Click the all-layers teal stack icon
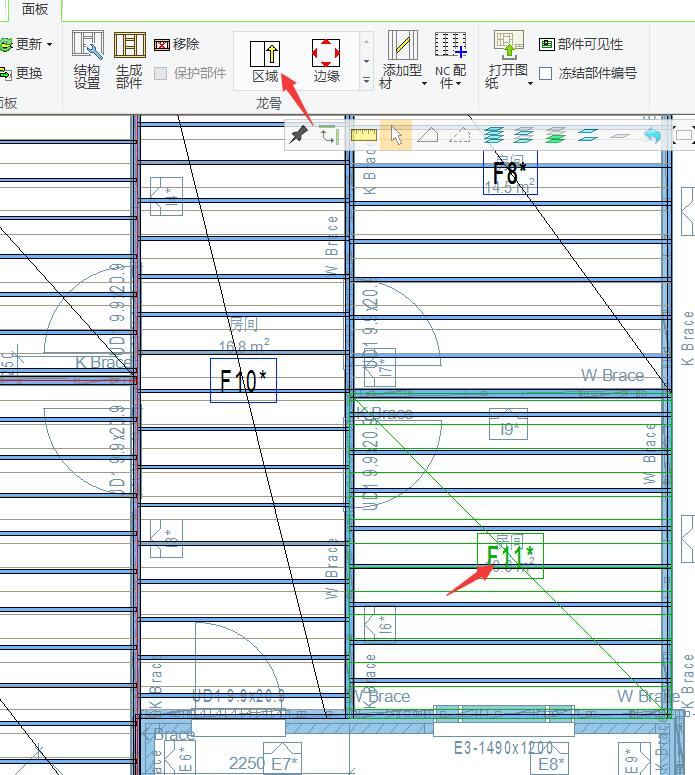 click(x=494, y=135)
